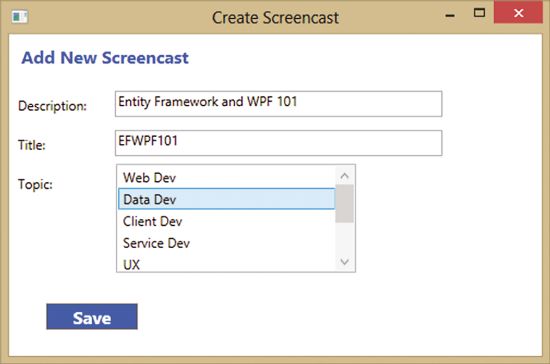550x364 pixels.
Task: Click the topic list scrollbar thumb
Action: coord(344,203)
